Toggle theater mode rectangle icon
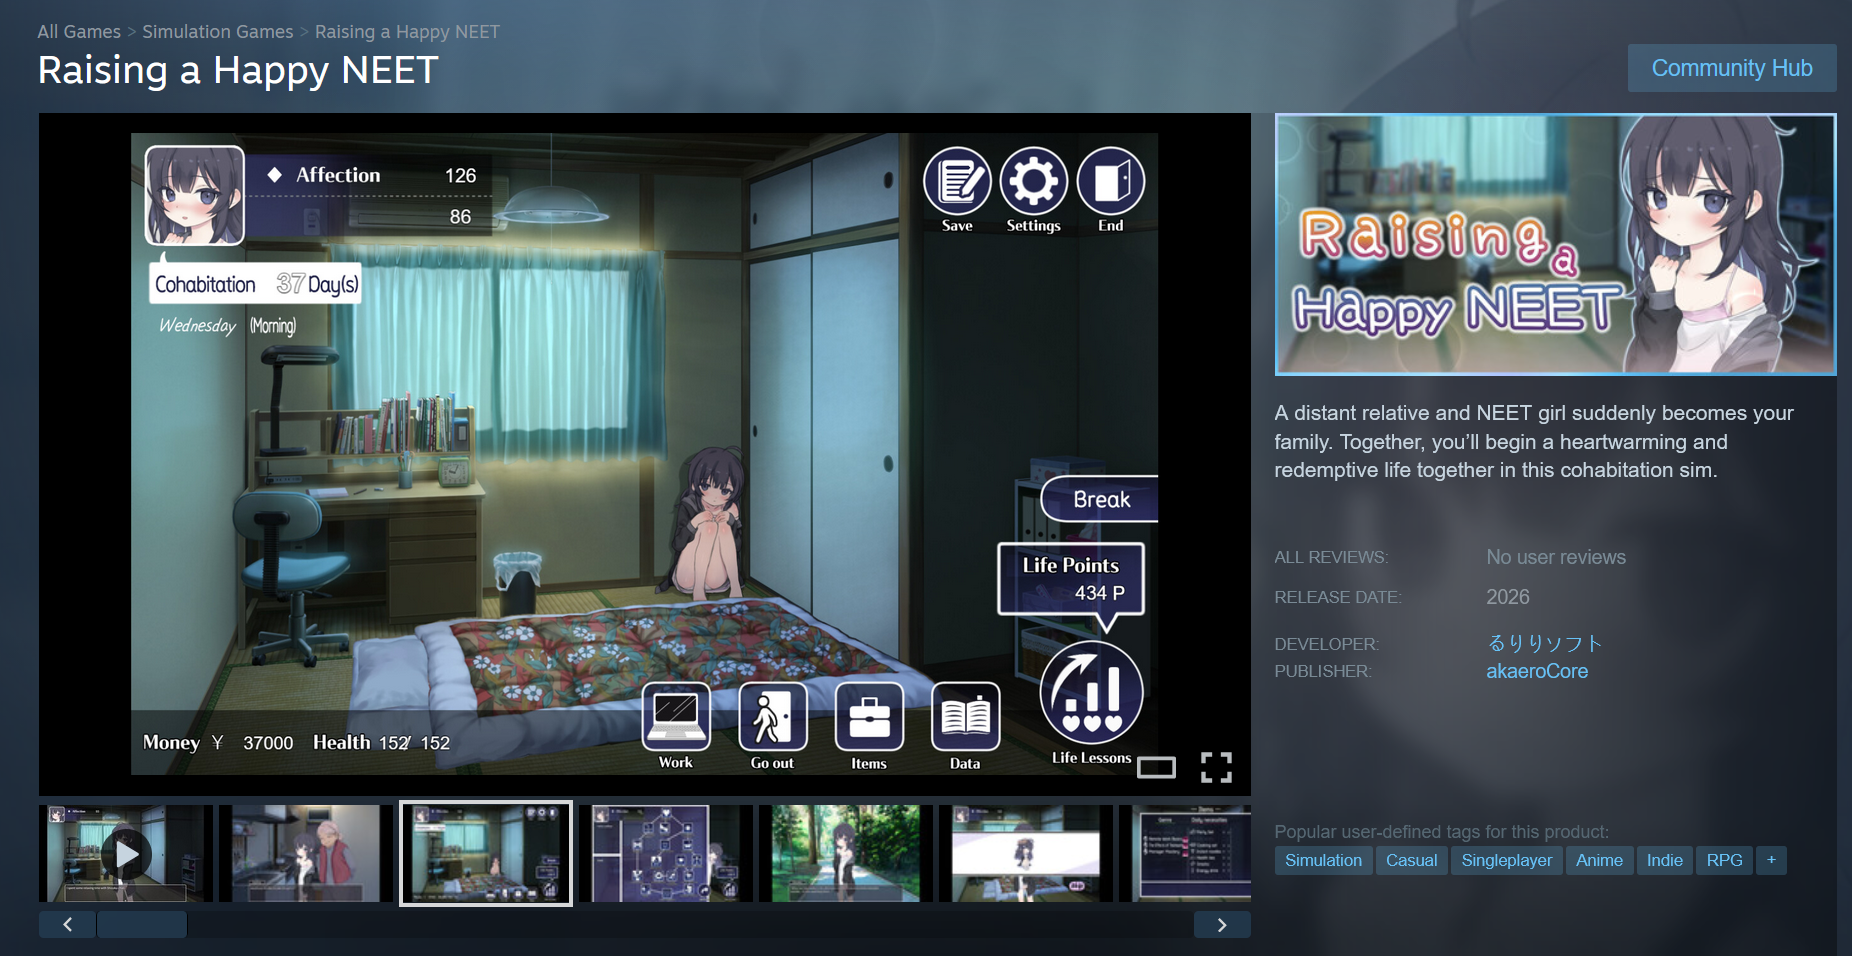The image size is (1852, 956). click(1157, 768)
